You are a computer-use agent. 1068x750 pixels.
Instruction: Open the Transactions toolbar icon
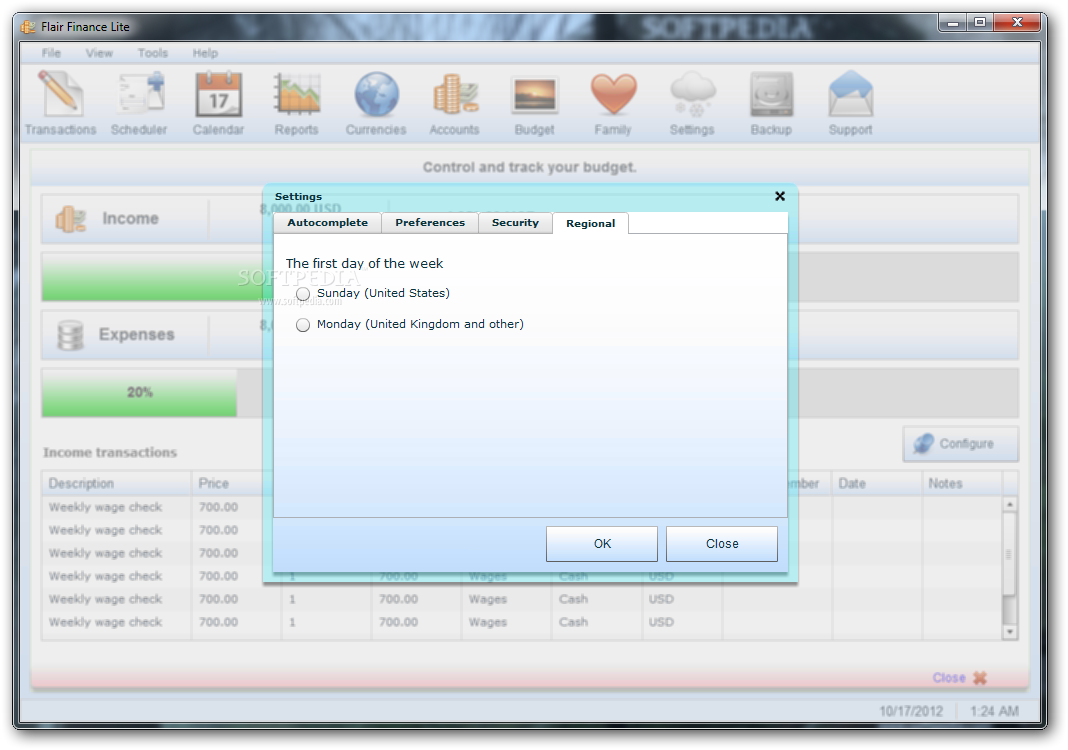[x=61, y=104]
